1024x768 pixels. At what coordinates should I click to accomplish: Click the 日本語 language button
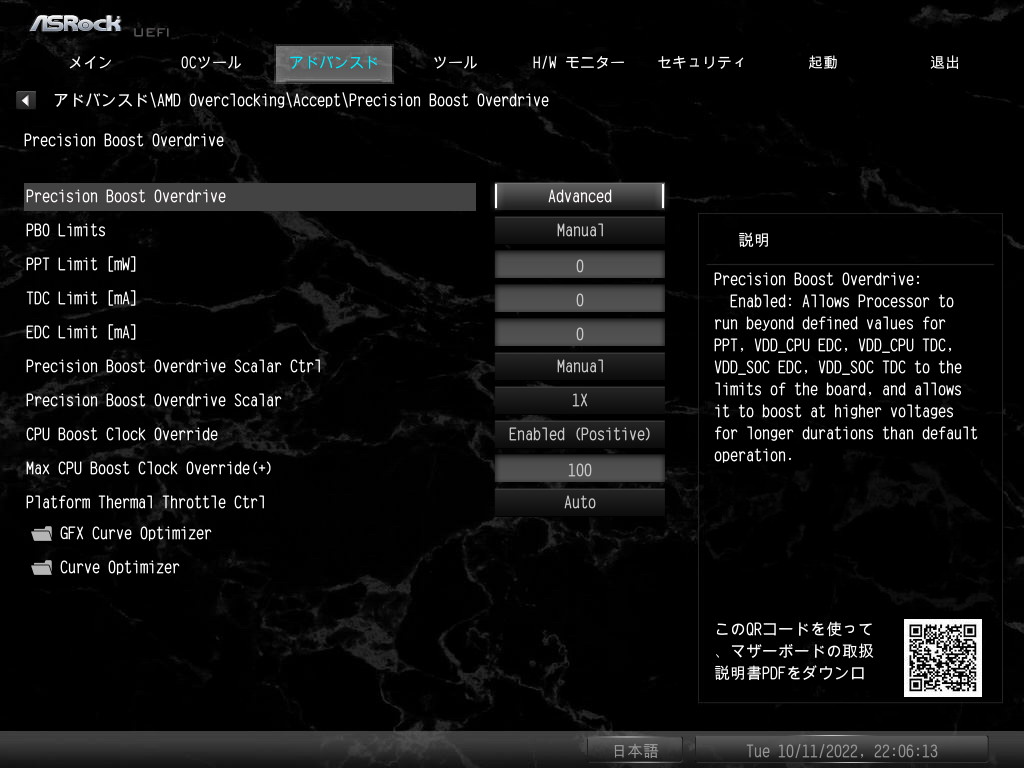[635, 750]
